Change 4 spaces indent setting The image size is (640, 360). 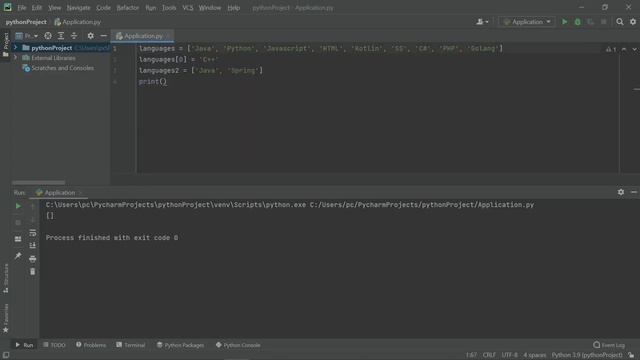click(x=535, y=355)
